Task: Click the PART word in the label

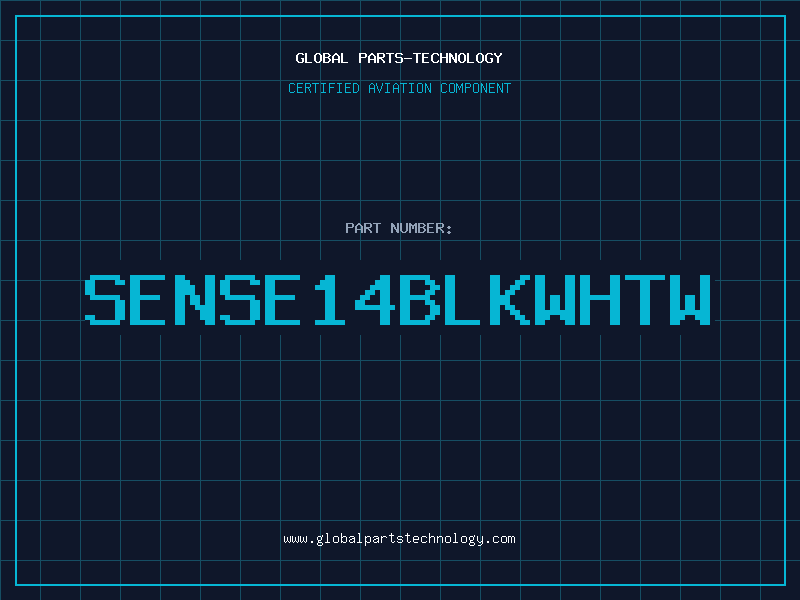Action: [363, 228]
